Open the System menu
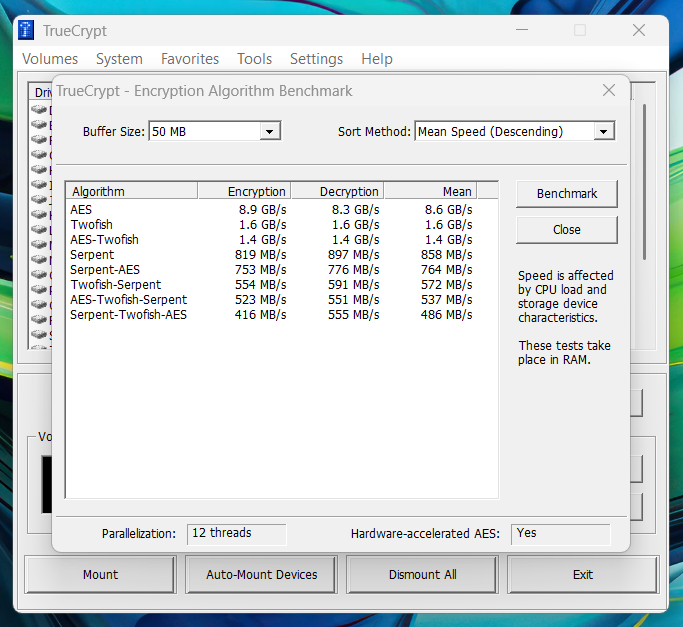683x627 pixels. tap(119, 59)
